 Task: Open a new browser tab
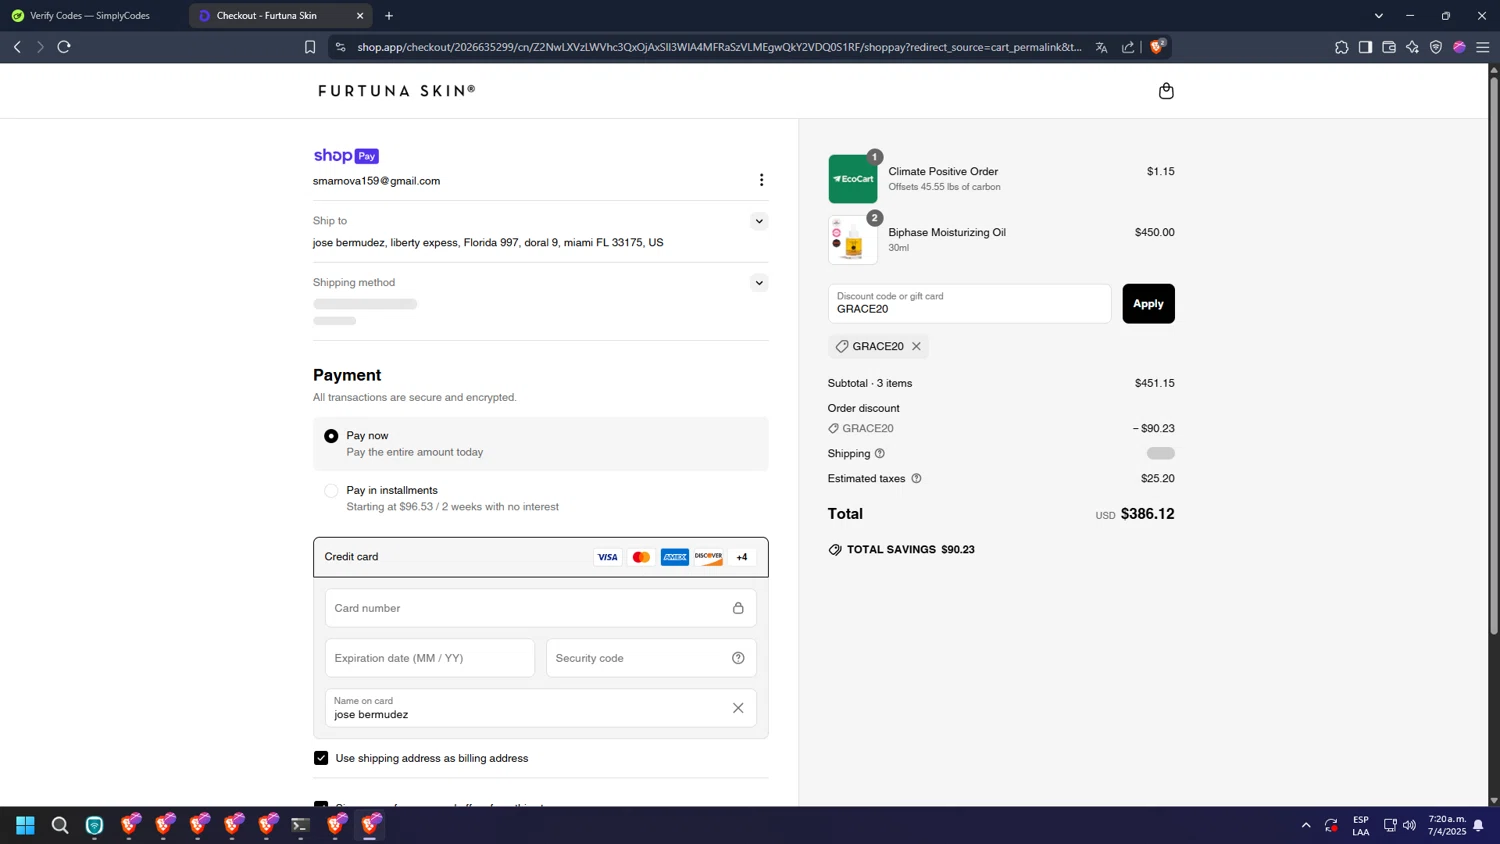(389, 16)
